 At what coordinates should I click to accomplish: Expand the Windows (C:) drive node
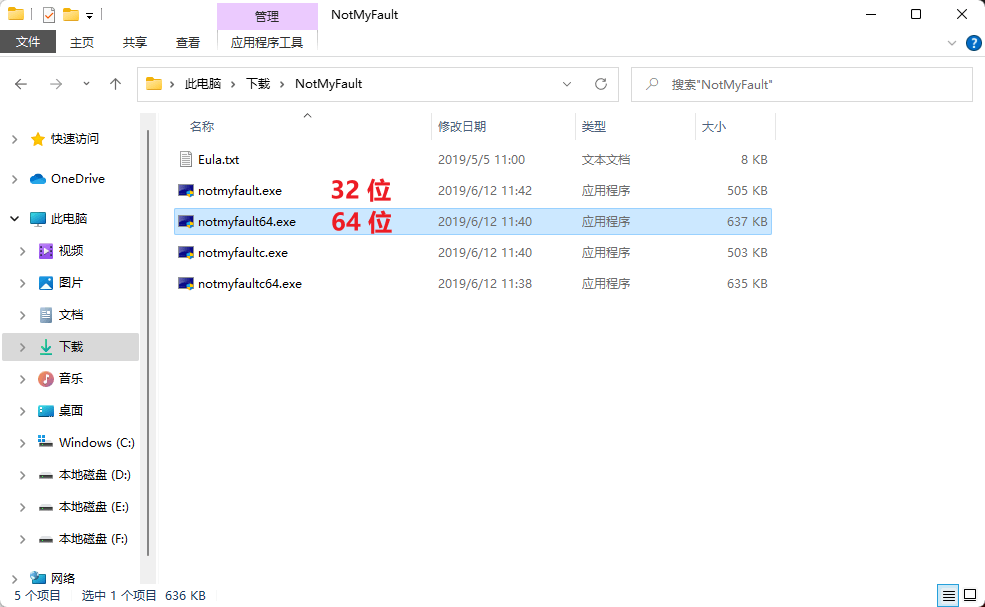pos(22,443)
